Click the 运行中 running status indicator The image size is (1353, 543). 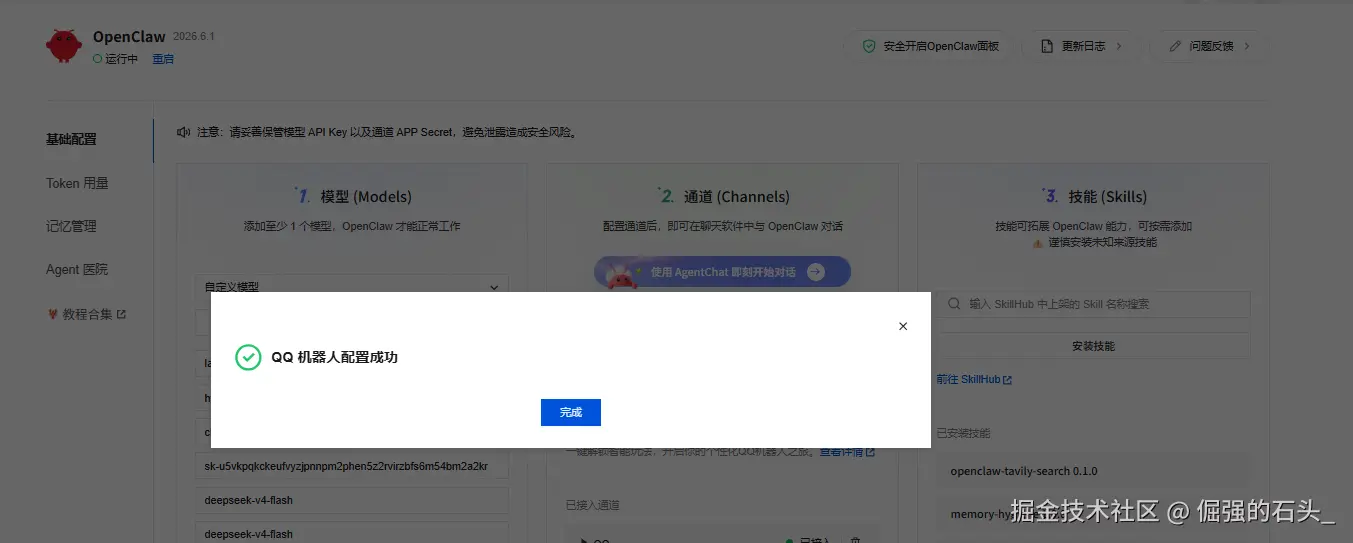point(115,59)
